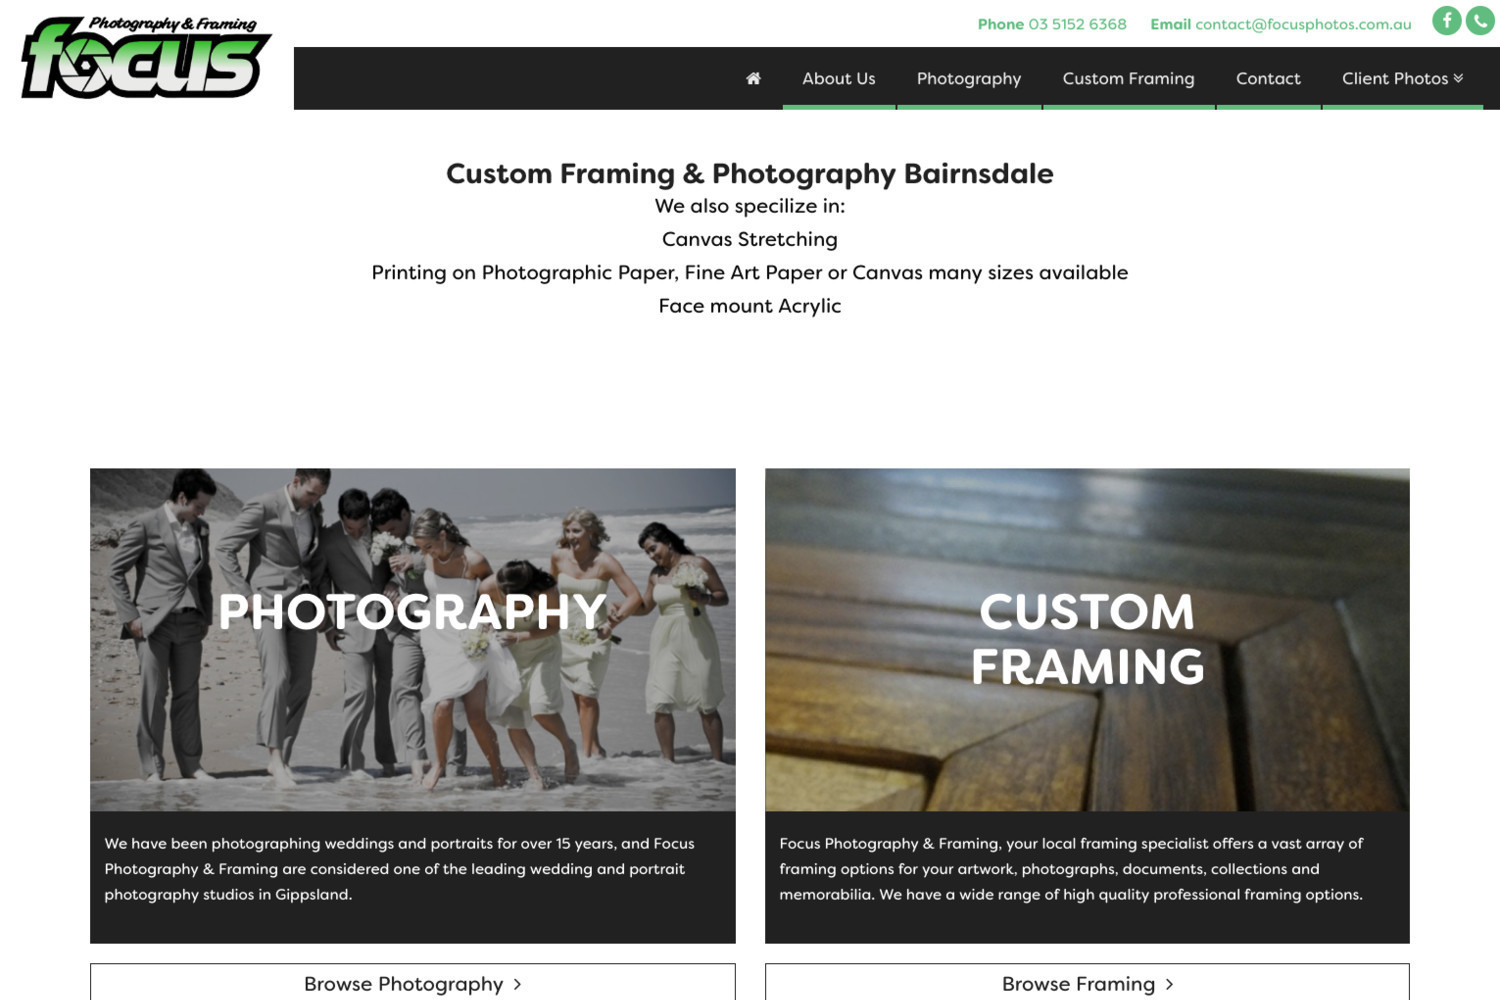Open the Custom Framing wooden frame image

[x=1087, y=639]
